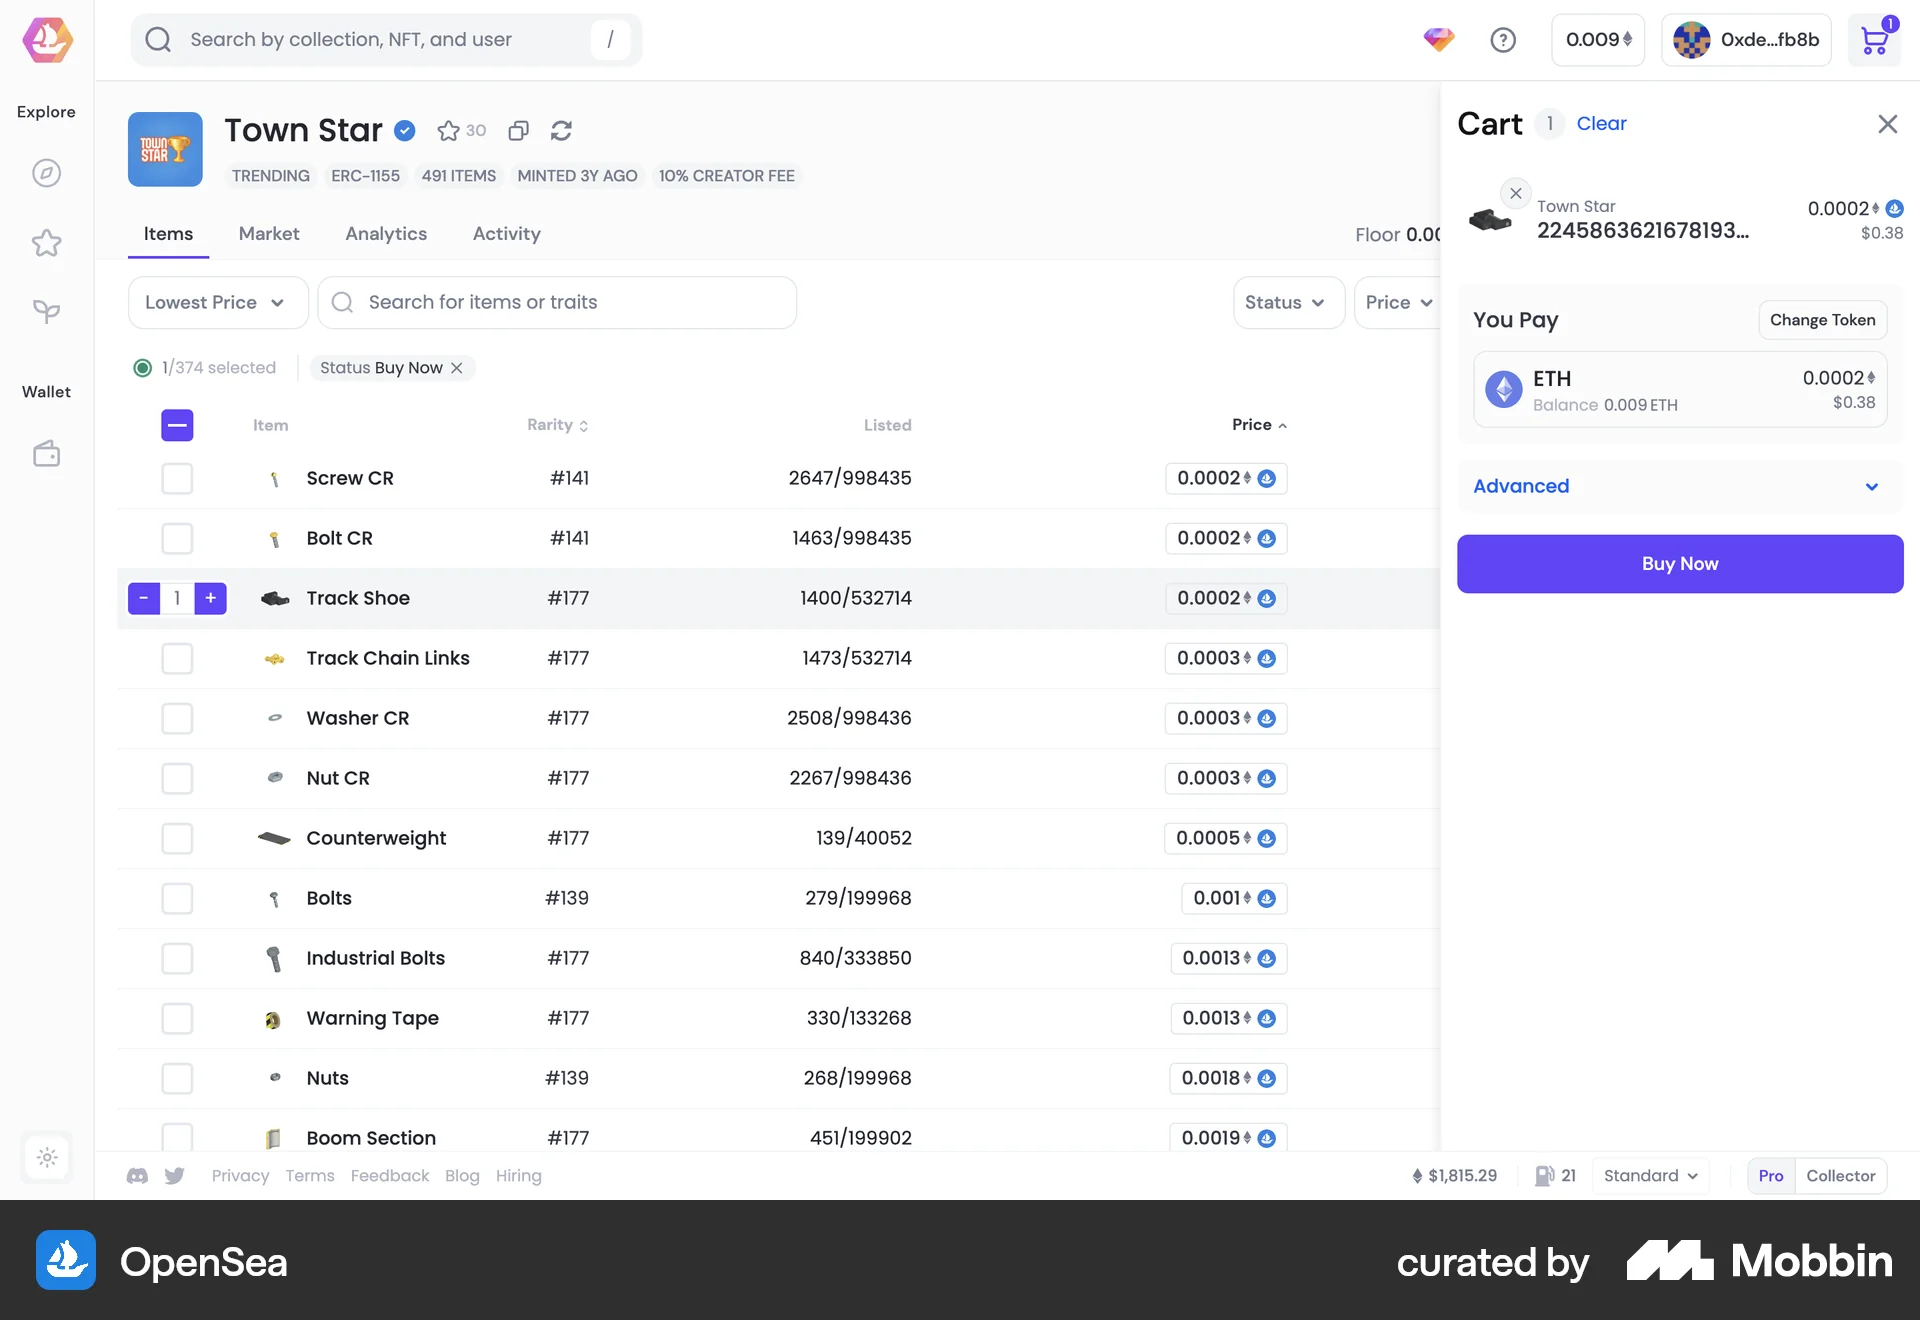Open the Activity tab
Screen dimensions: 1920x1320
click(x=506, y=234)
